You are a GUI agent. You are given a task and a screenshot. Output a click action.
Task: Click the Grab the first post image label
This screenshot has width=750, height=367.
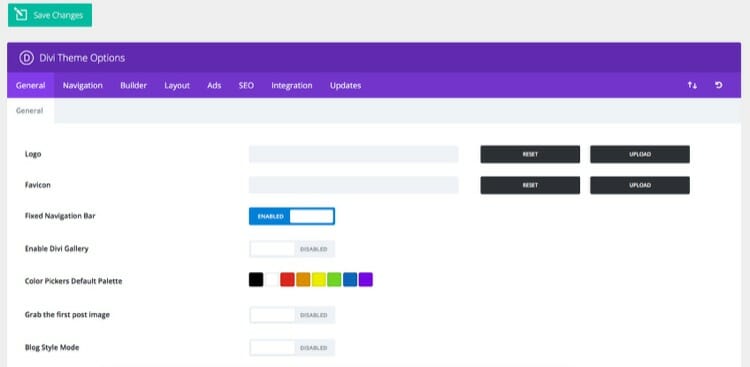67,314
